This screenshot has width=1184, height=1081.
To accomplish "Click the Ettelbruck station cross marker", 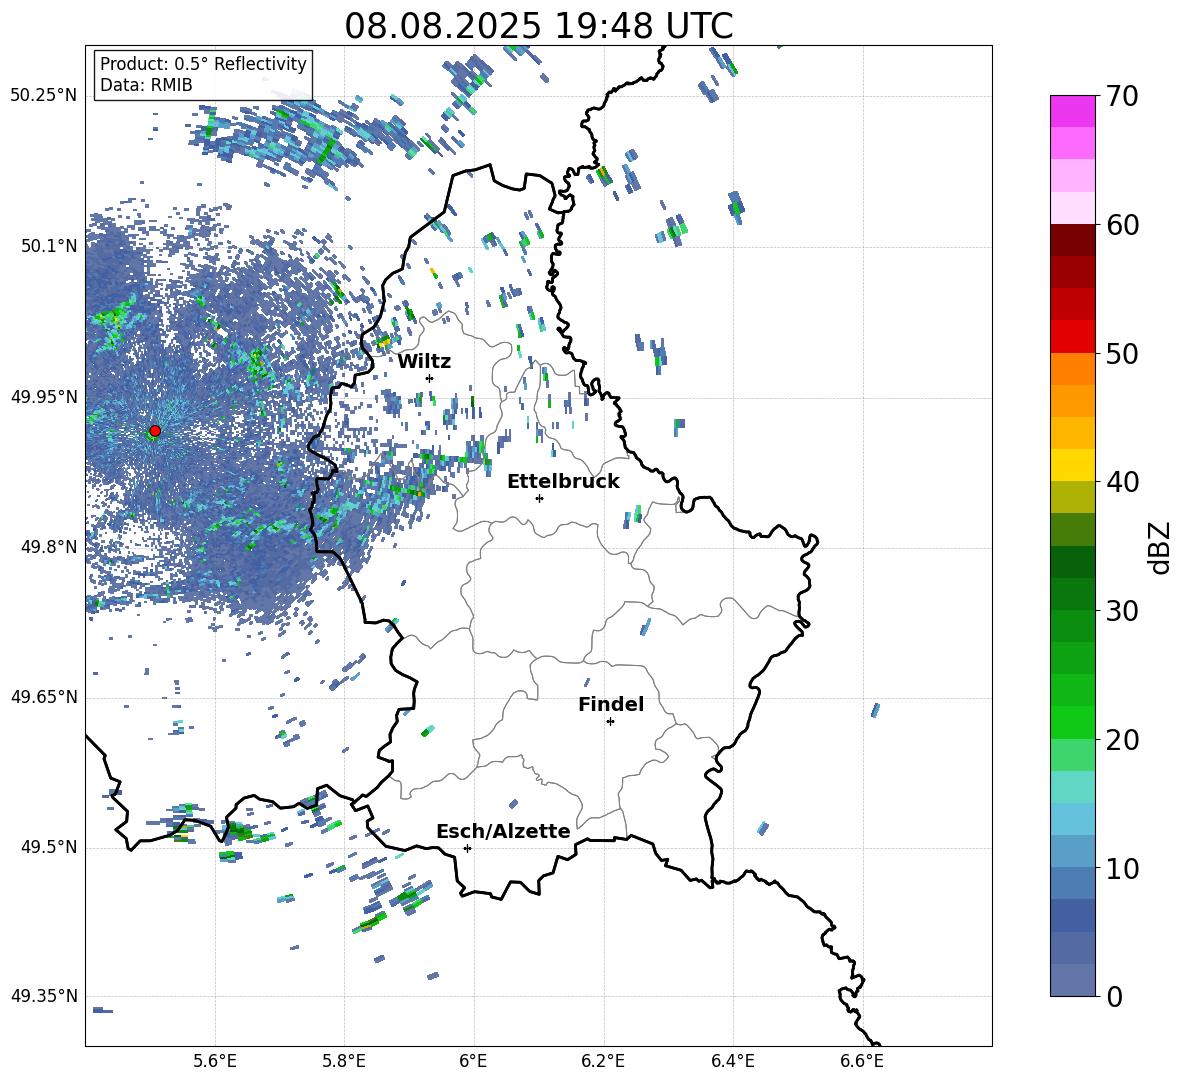I will [539, 498].
